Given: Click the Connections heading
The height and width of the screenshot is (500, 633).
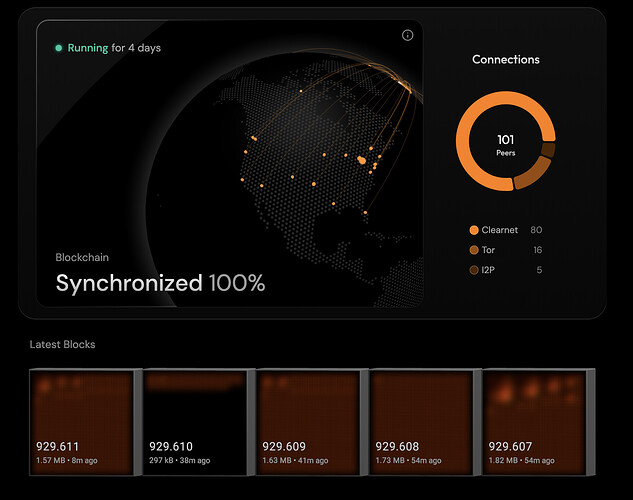Looking at the screenshot, I should pos(505,60).
